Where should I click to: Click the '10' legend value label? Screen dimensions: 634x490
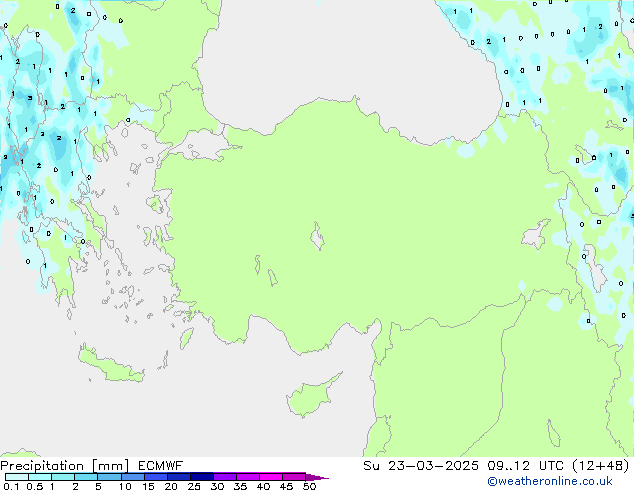click(x=125, y=486)
